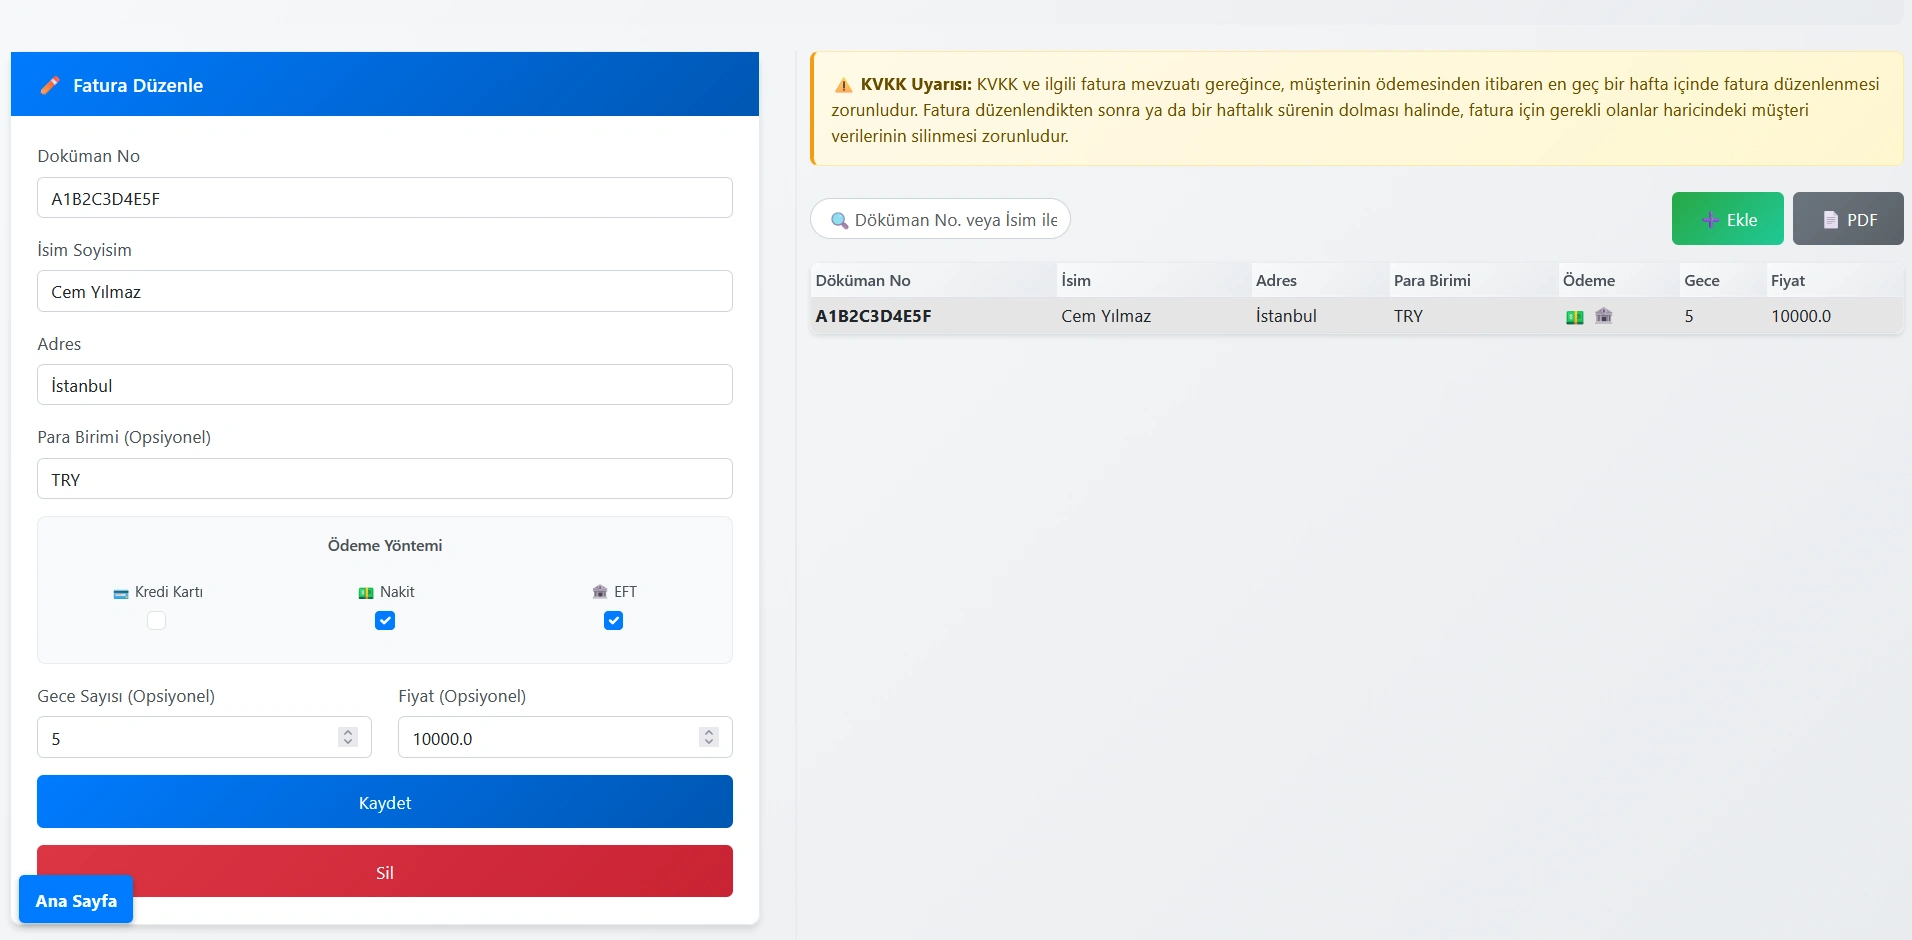Click the KVKK warning triangle icon
Viewport: 1912px width, 940px height.
[x=843, y=85]
